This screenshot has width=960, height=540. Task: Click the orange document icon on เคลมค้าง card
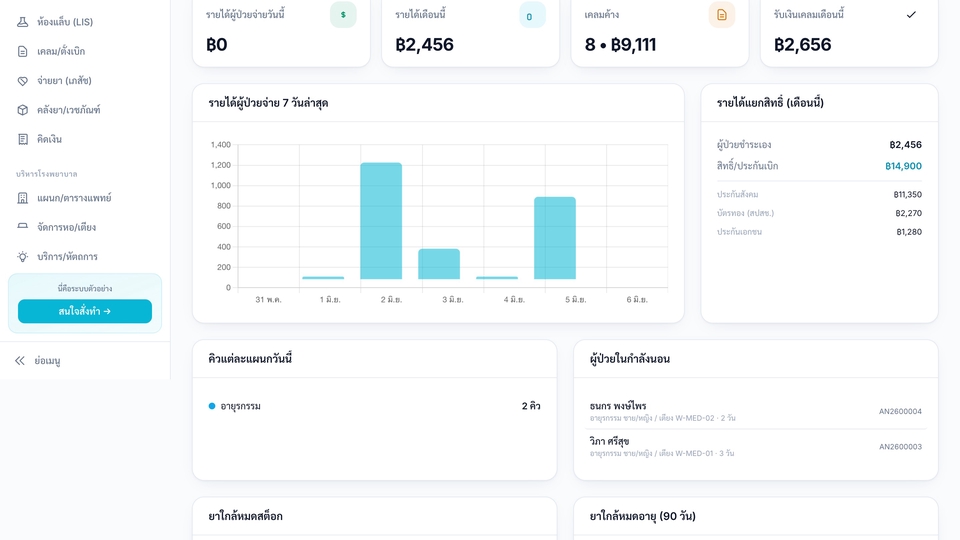point(722,15)
